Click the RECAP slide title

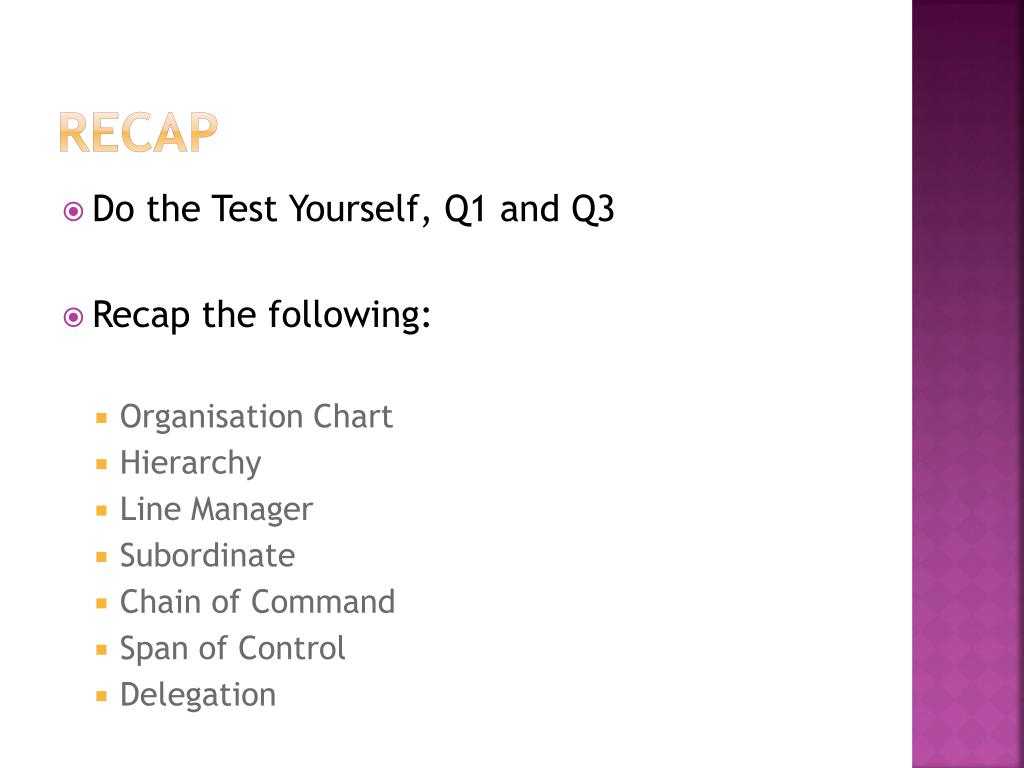click(x=138, y=133)
